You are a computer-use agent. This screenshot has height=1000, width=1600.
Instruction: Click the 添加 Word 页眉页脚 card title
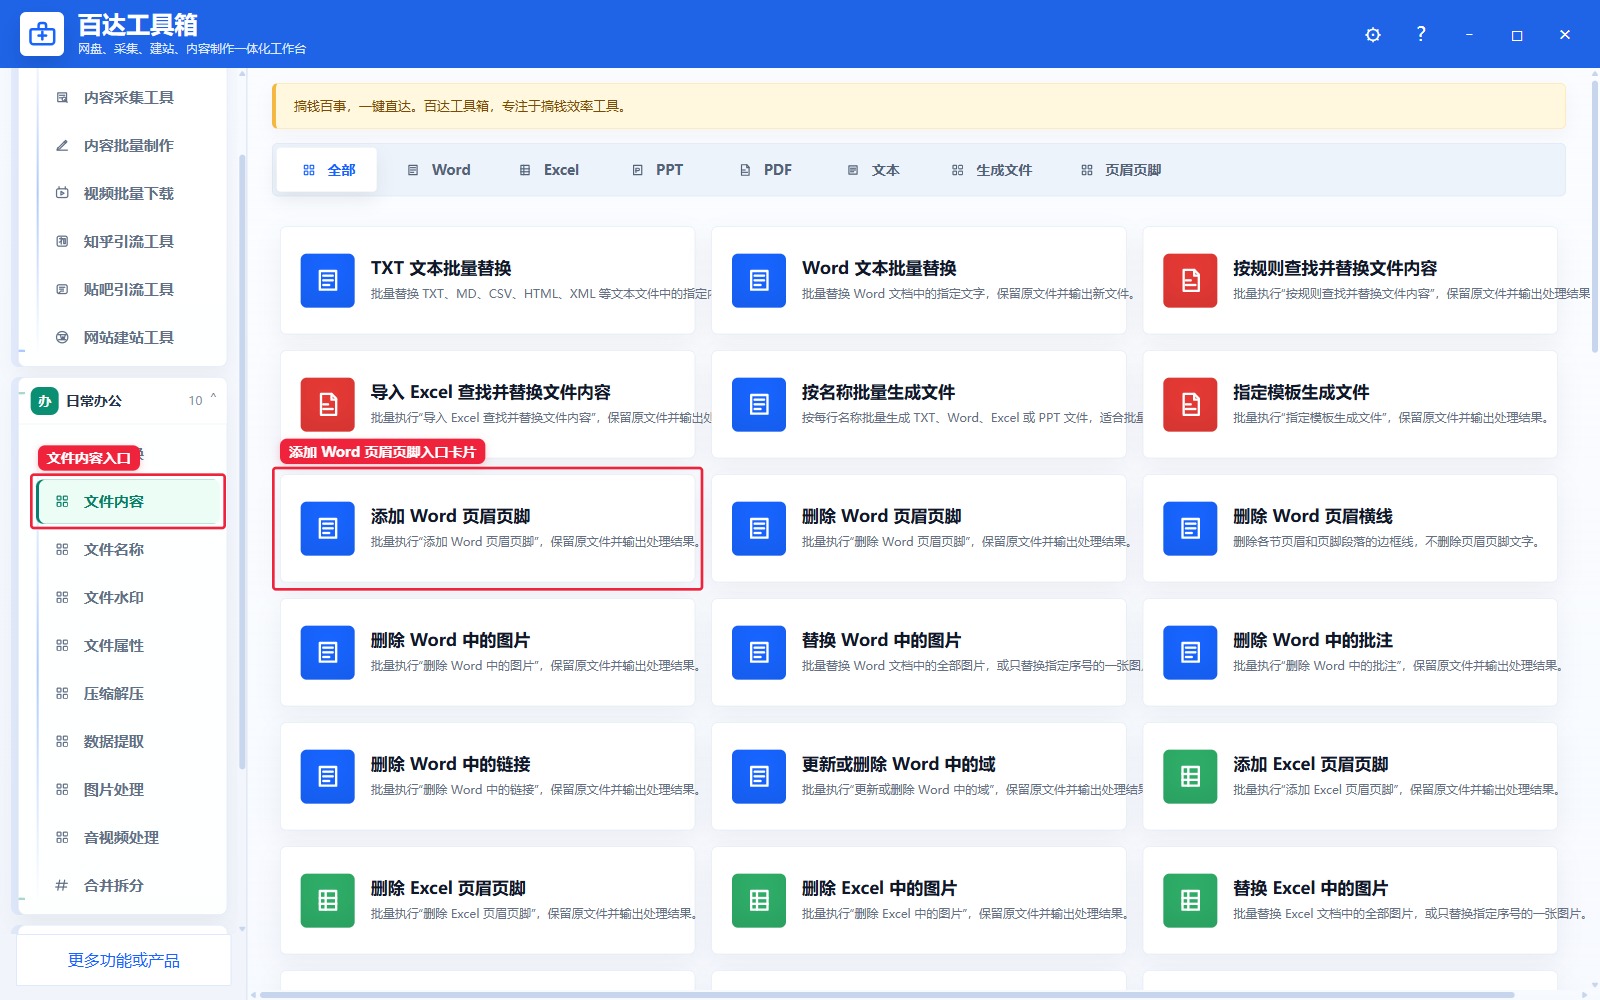click(x=451, y=516)
